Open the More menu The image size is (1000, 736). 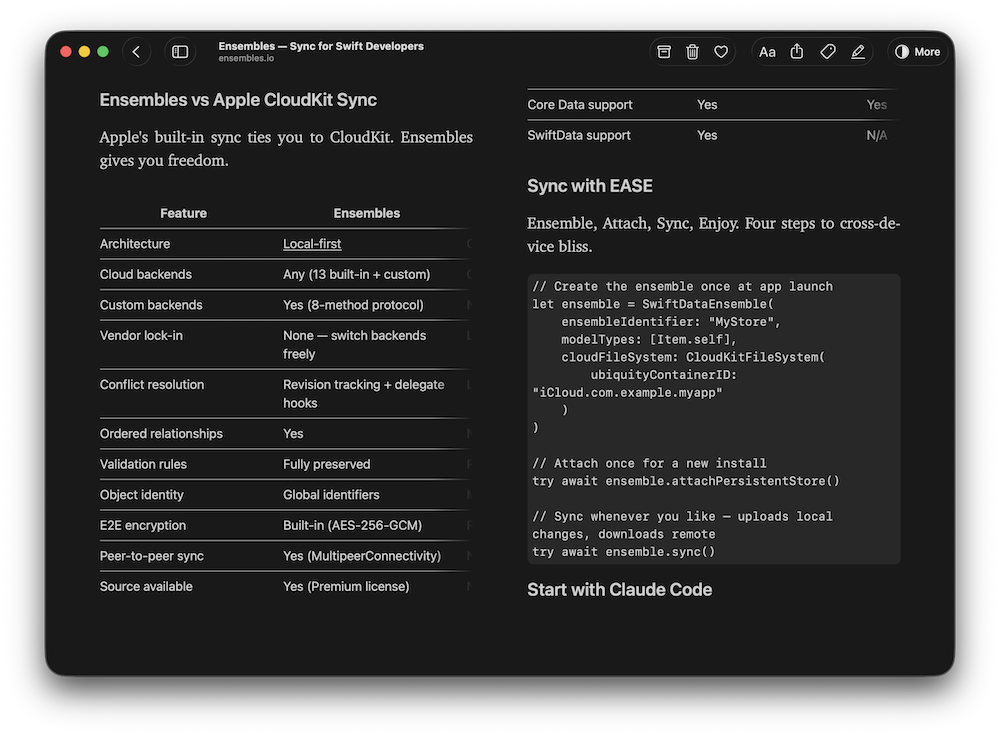pyautogui.click(x=917, y=52)
